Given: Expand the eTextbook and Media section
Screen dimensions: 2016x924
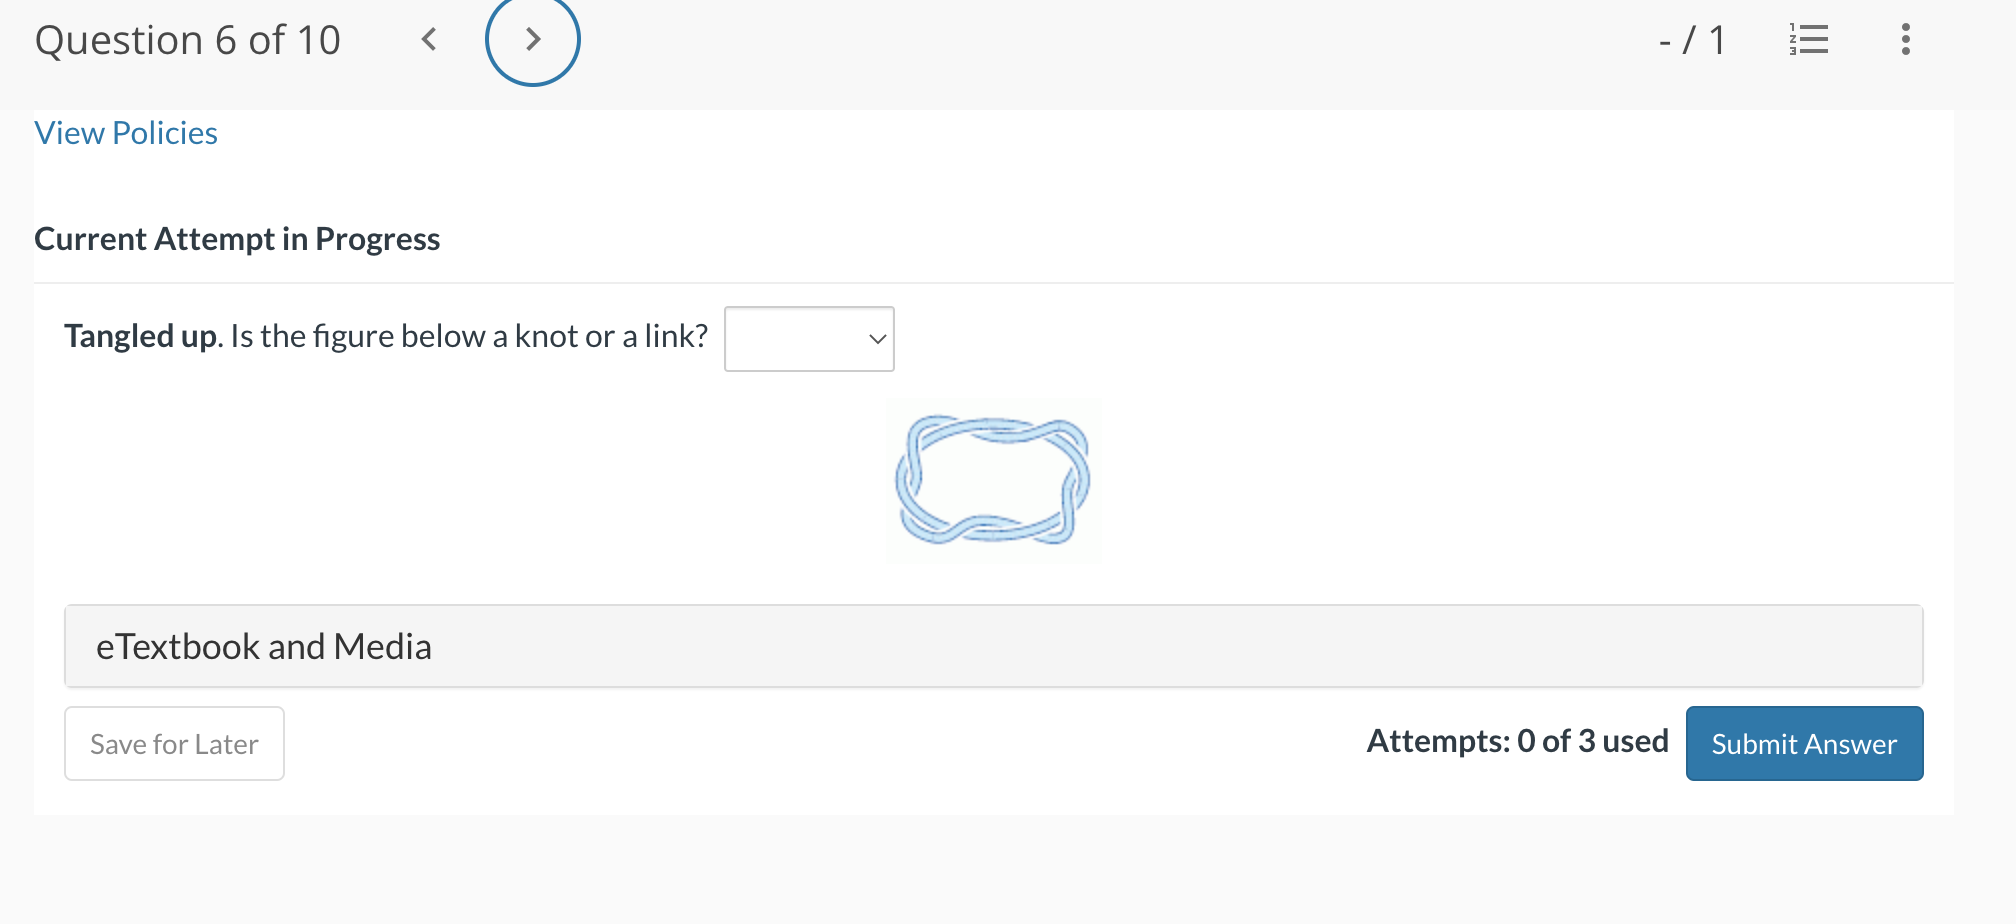Looking at the screenshot, I should tap(263, 646).
